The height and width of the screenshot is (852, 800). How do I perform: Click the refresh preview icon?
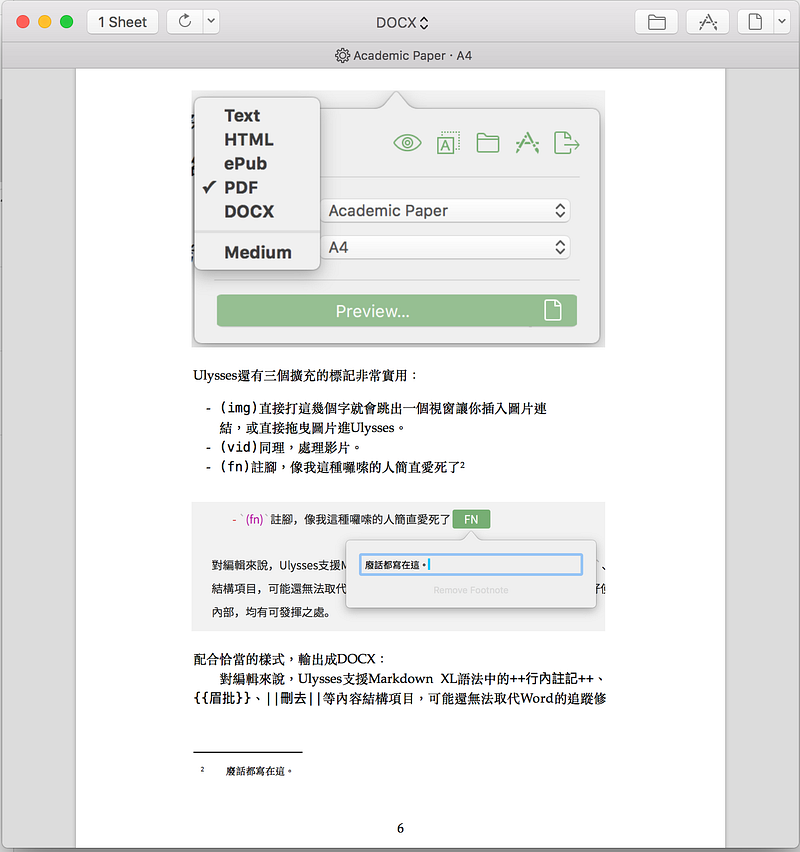(x=185, y=22)
